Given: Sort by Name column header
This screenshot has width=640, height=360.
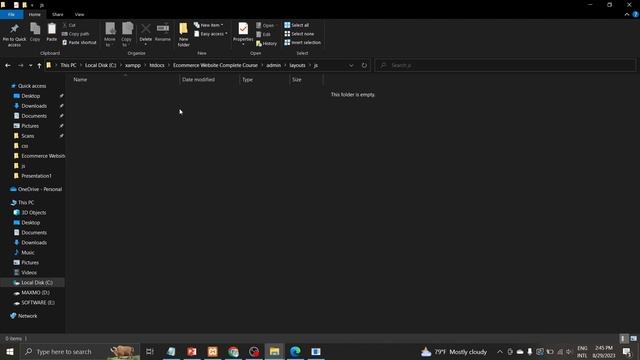Looking at the screenshot, I should click(x=125, y=80).
